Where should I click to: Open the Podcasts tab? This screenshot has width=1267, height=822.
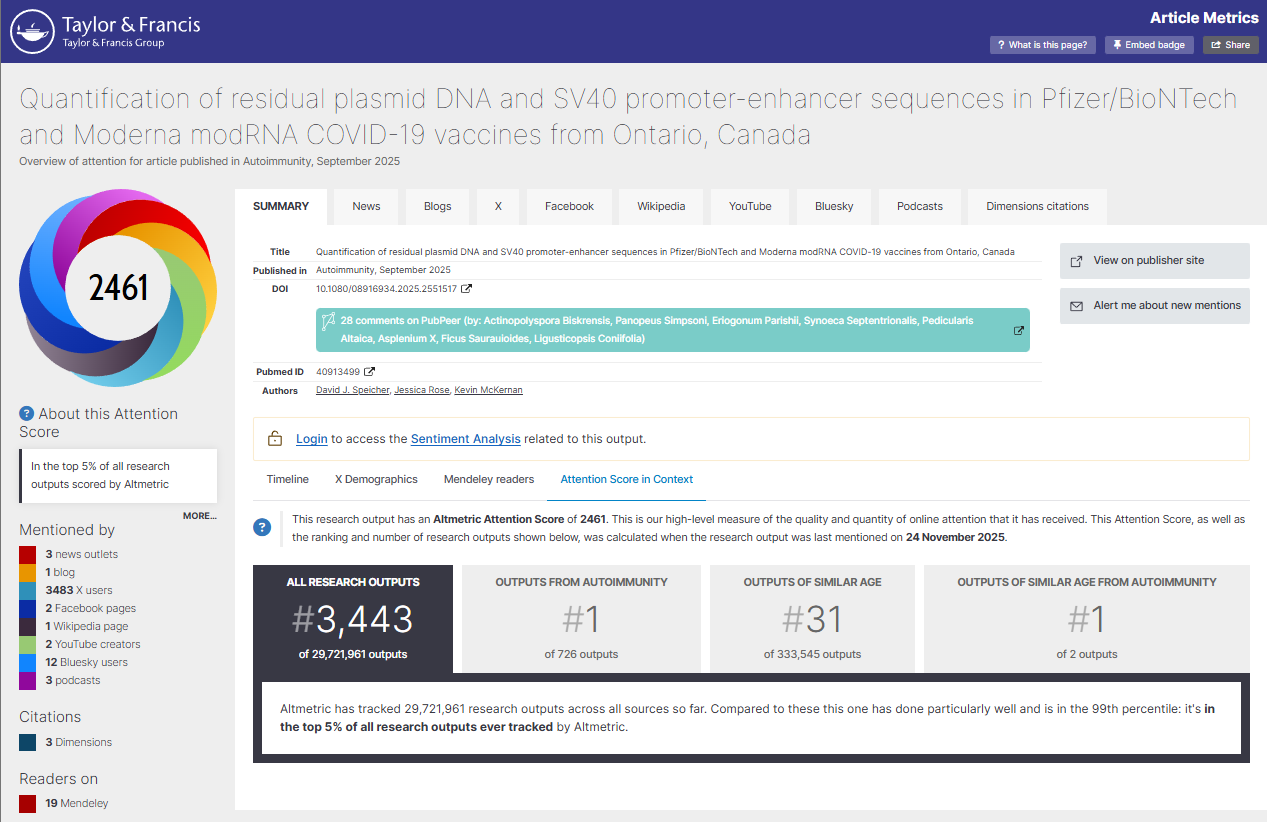pos(920,206)
